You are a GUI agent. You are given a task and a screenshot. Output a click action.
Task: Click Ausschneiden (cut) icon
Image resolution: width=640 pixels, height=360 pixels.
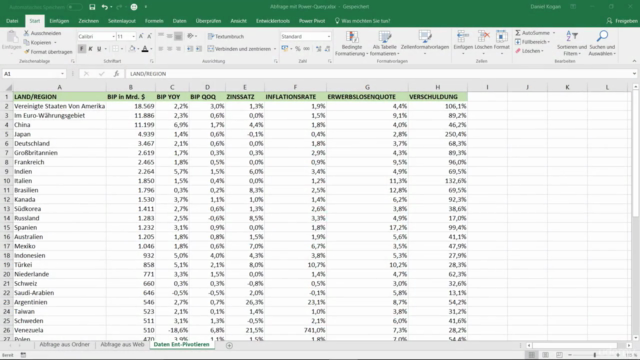27,33
